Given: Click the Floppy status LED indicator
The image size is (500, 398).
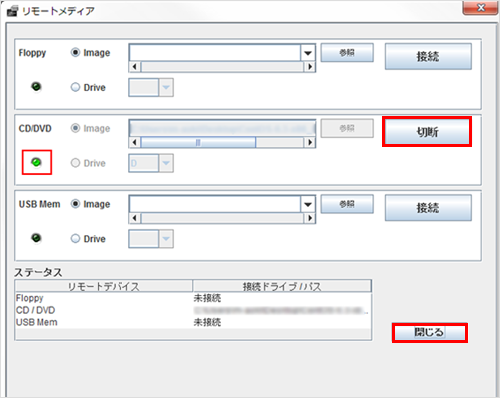Looking at the screenshot, I should click(36, 87).
